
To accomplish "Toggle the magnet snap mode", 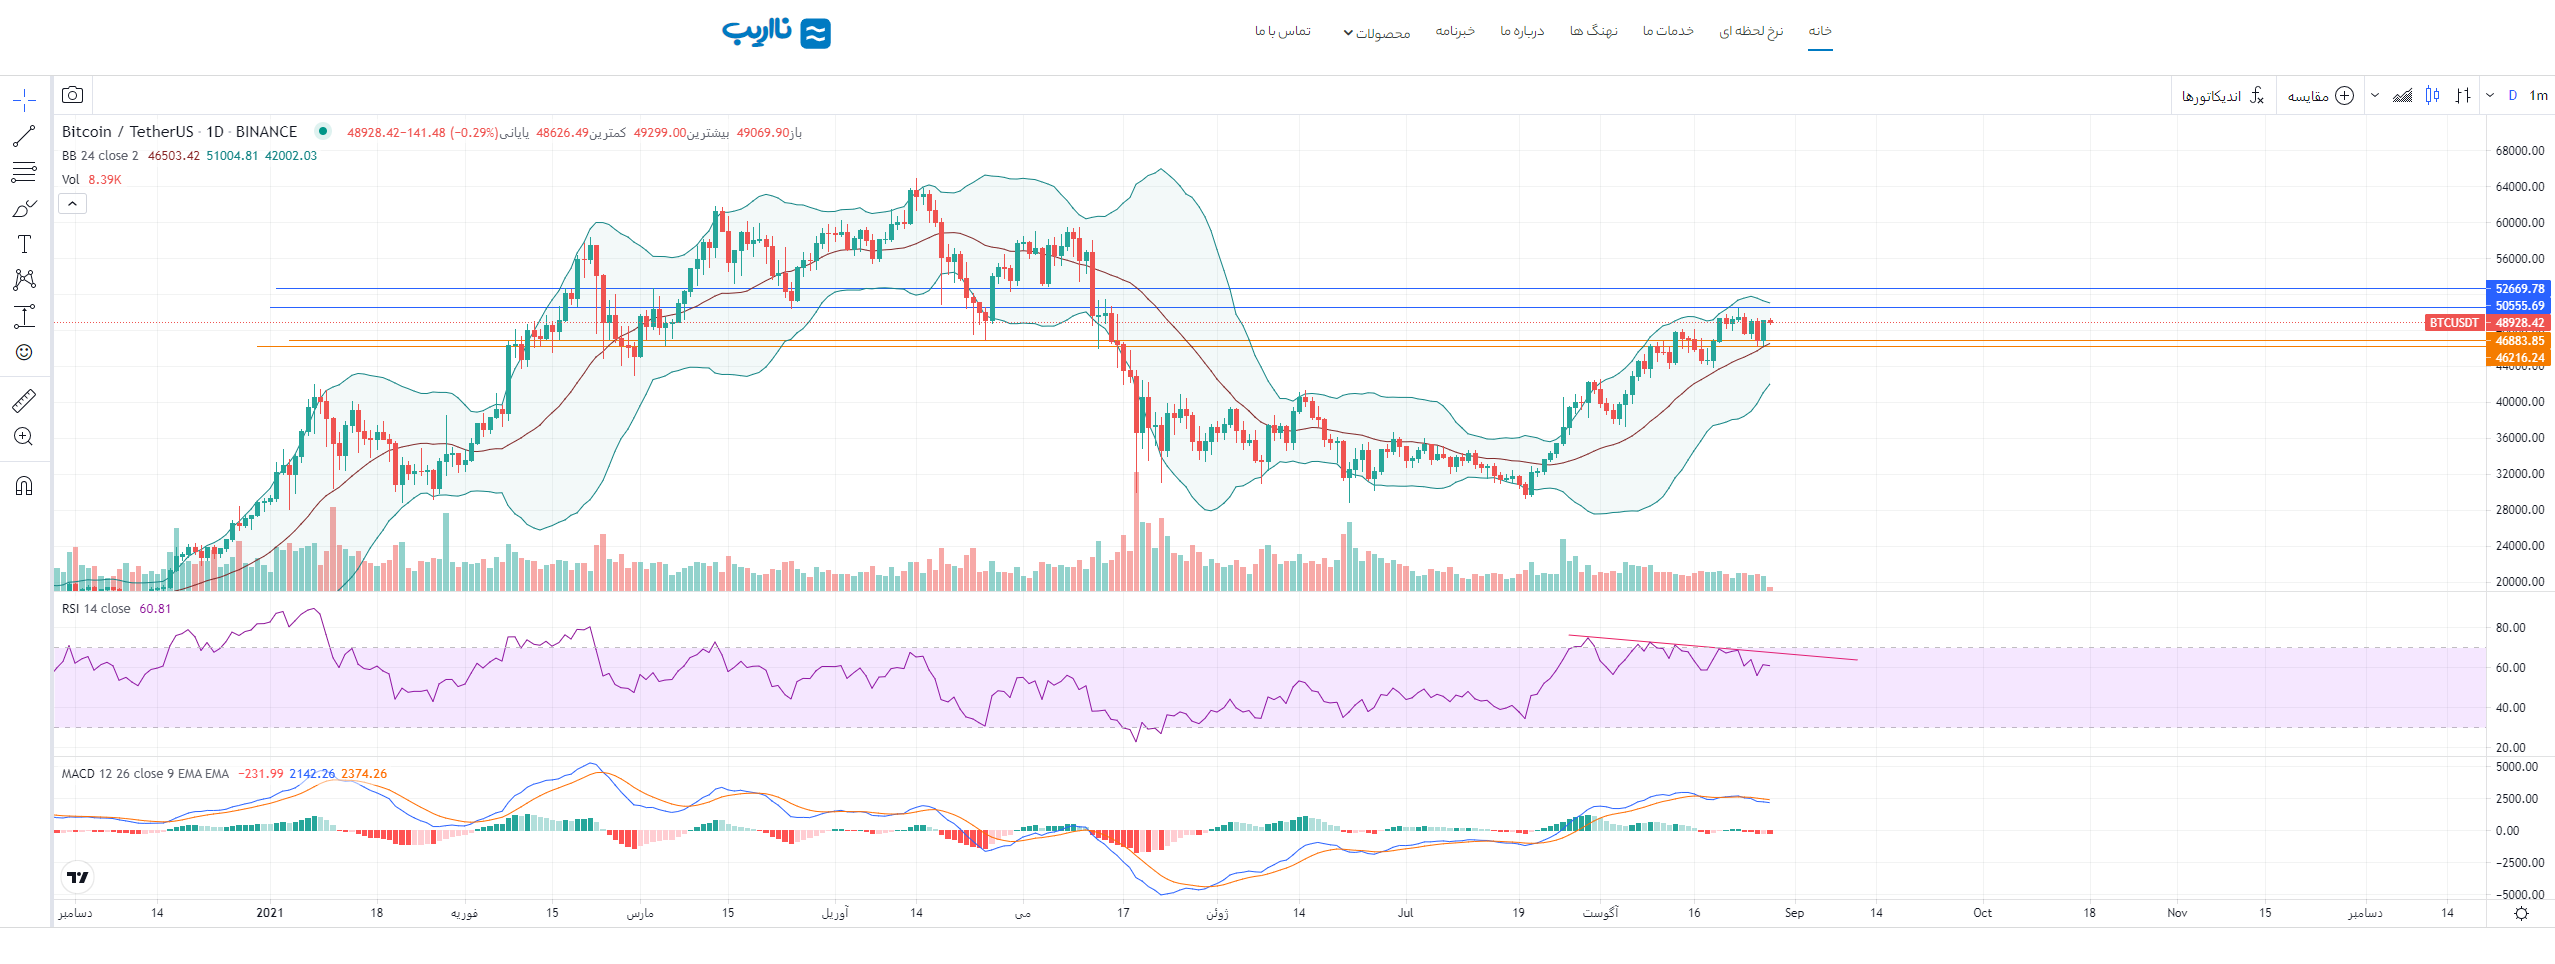I will click(x=24, y=486).
